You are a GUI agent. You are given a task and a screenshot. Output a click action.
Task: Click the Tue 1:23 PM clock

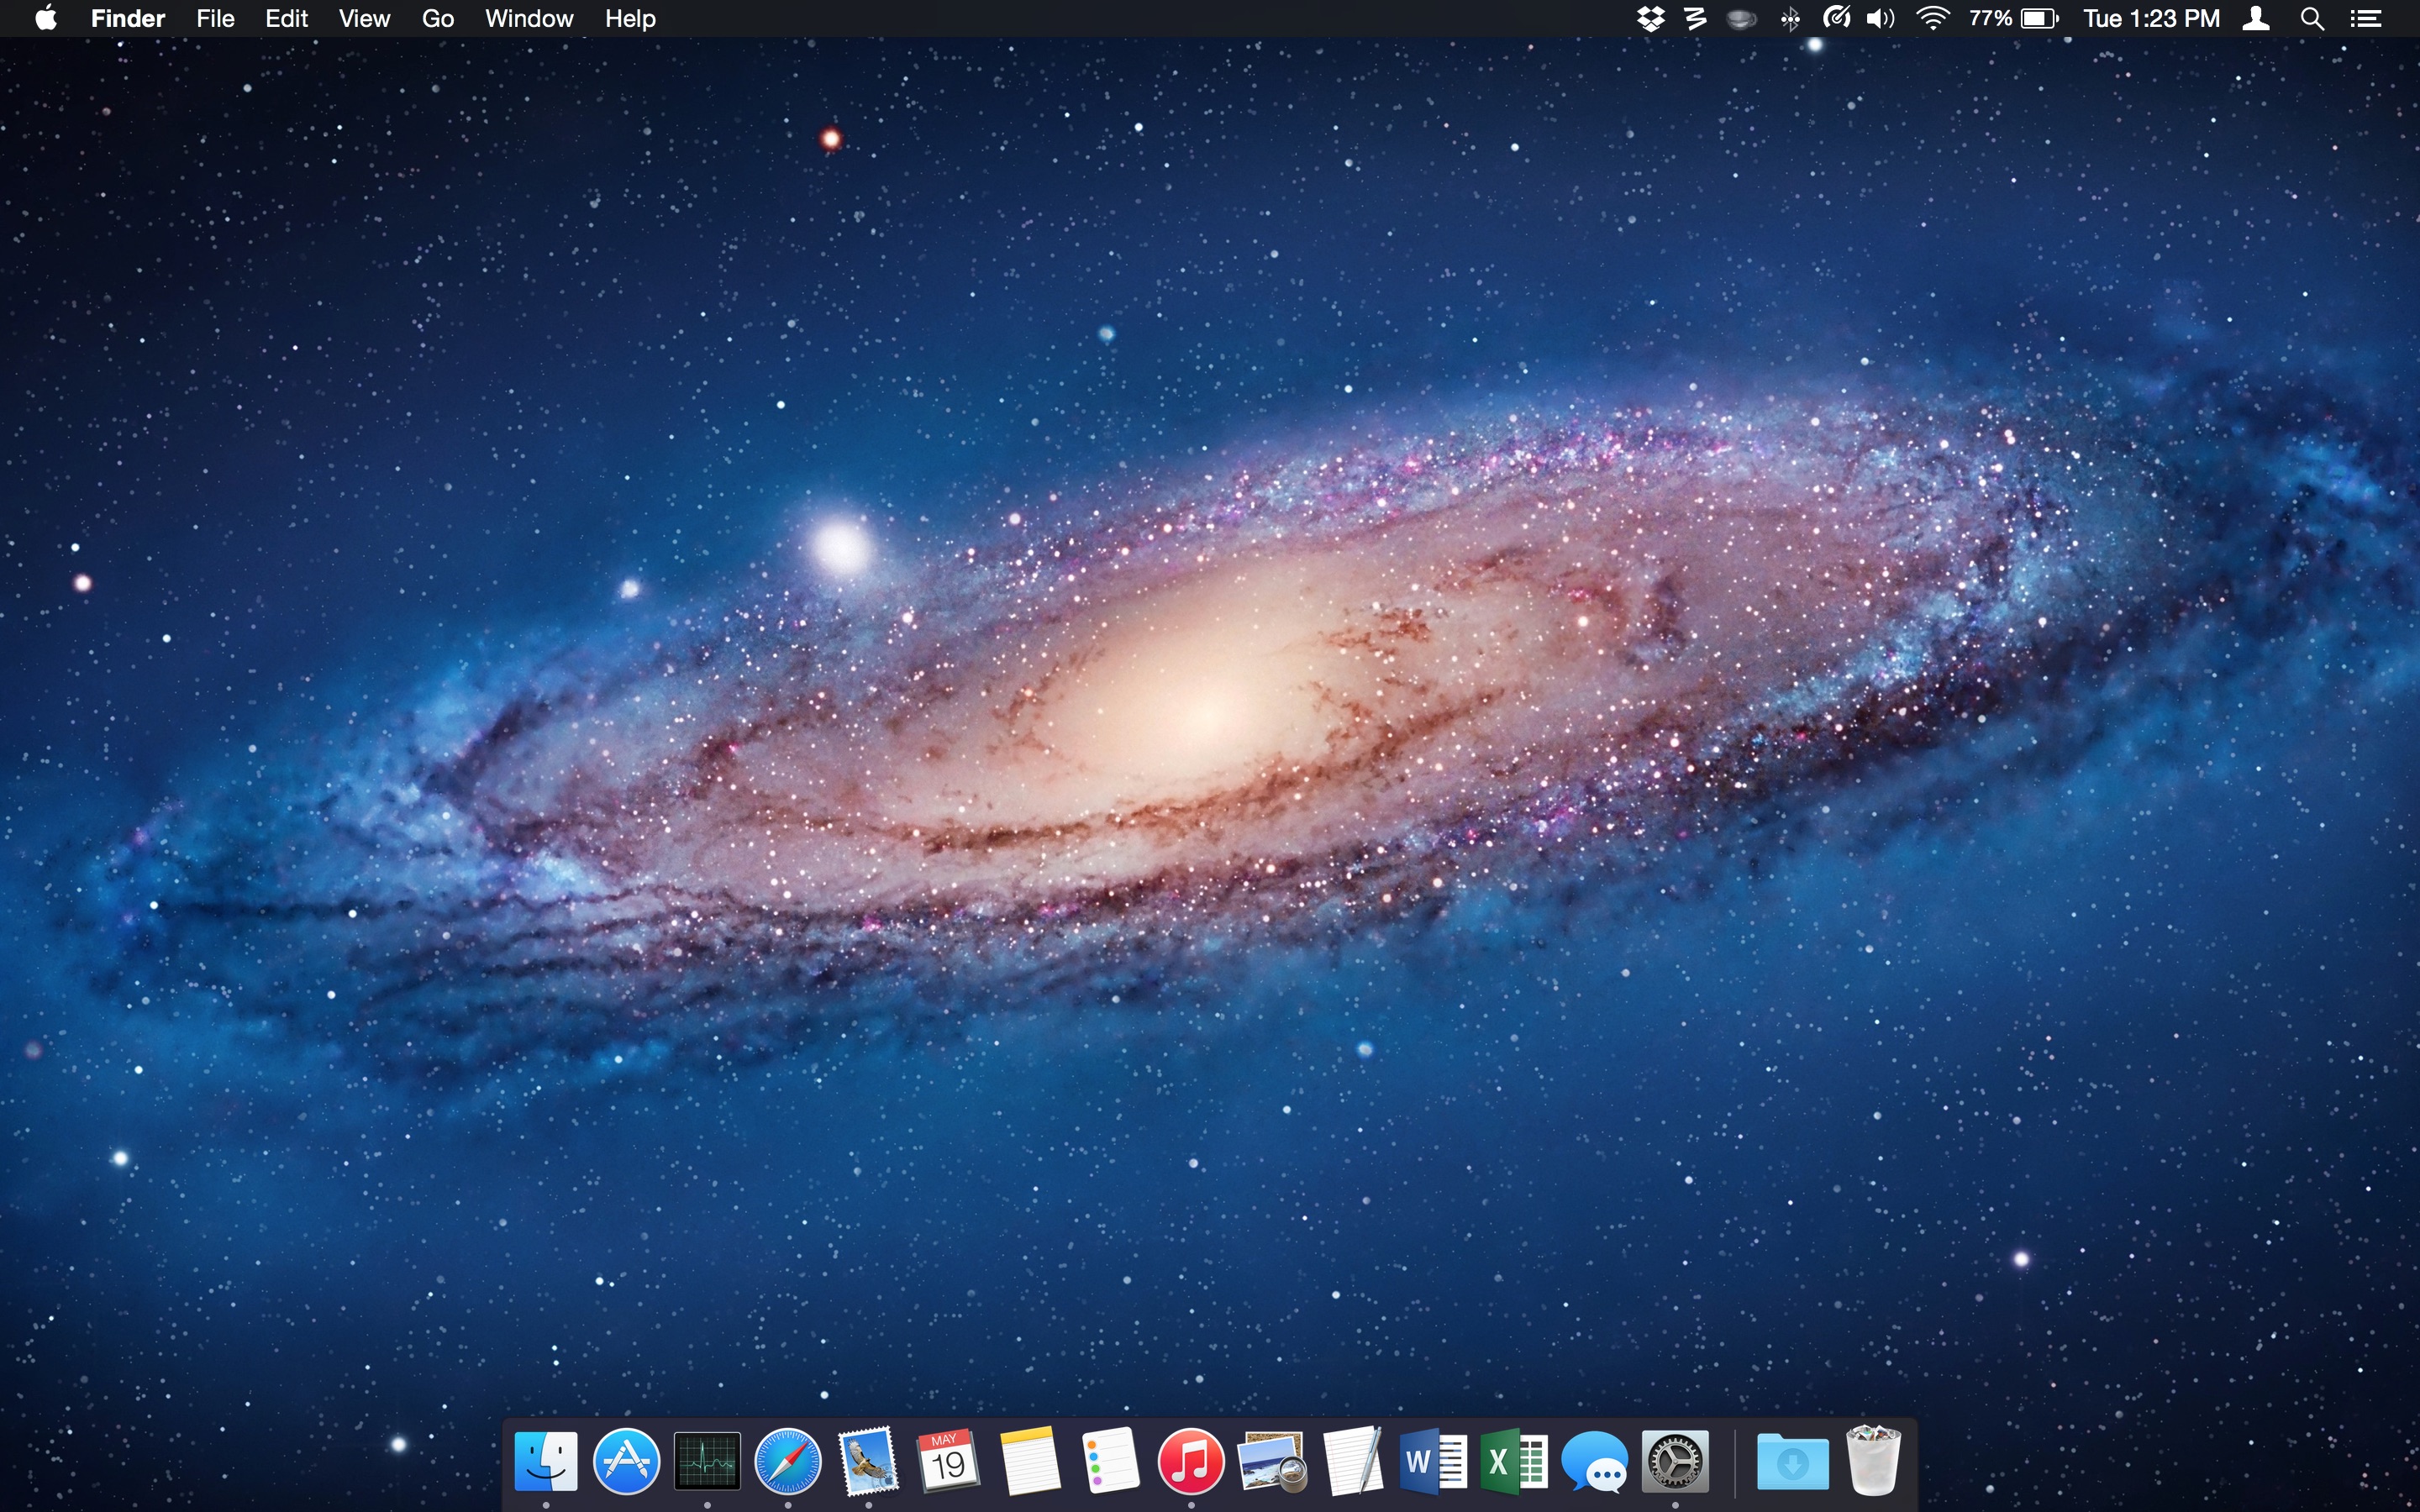click(x=2152, y=18)
